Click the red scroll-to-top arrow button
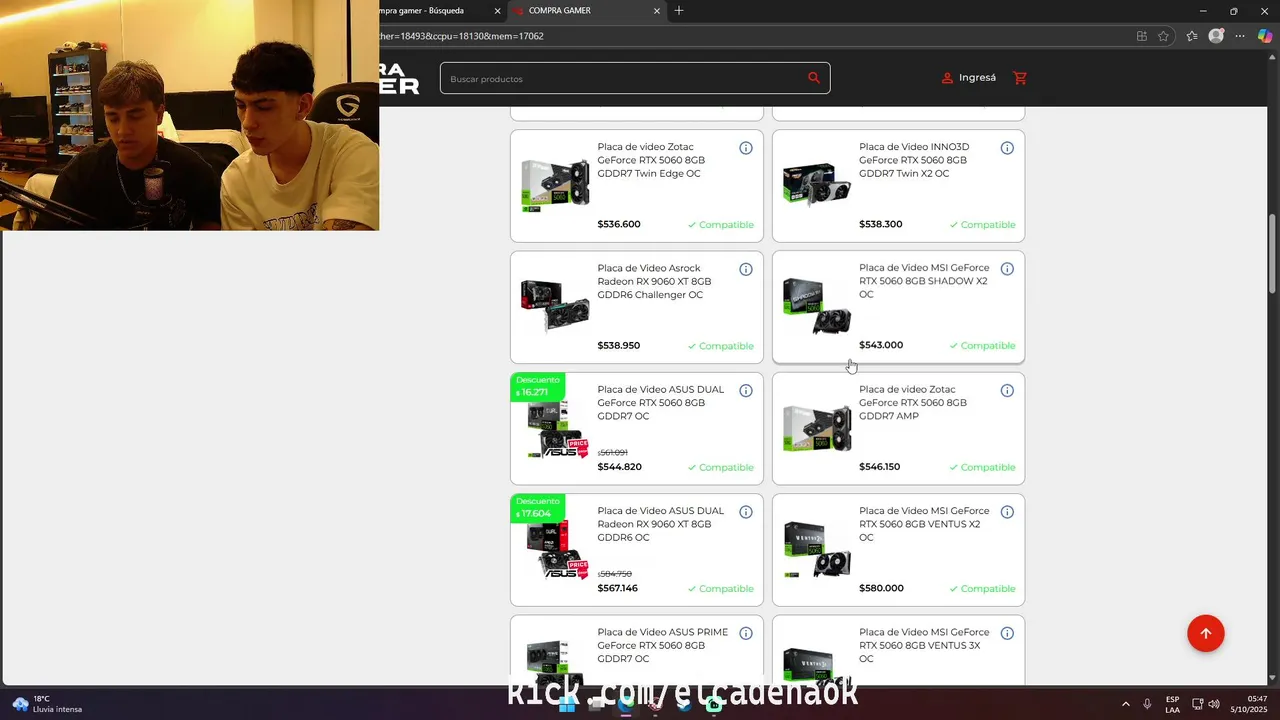Screen dimensions: 1280x720 1205,633
